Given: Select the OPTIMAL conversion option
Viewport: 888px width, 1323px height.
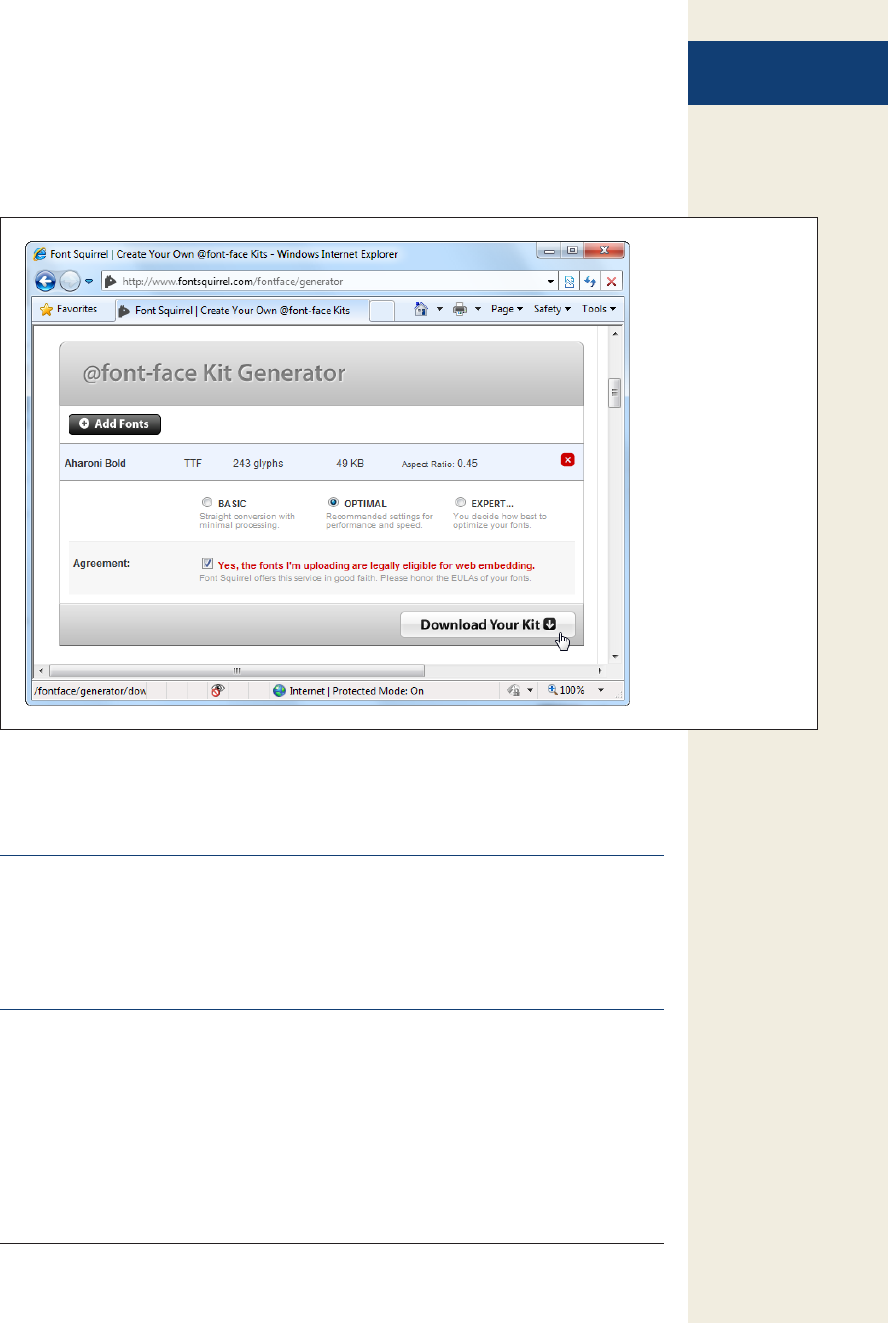Looking at the screenshot, I should coord(333,503).
